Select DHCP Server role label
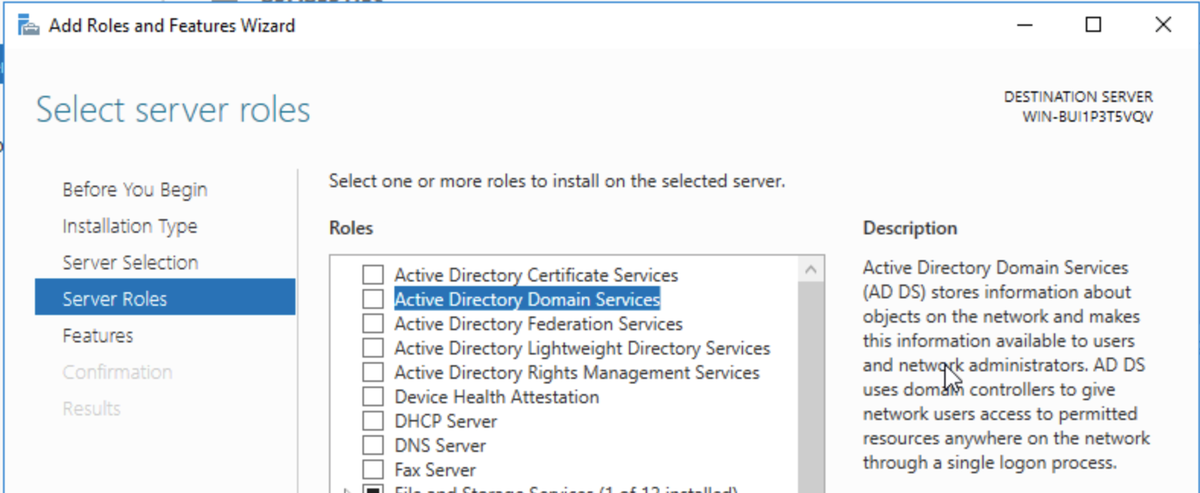The width and height of the screenshot is (1200, 493). (448, 421)
